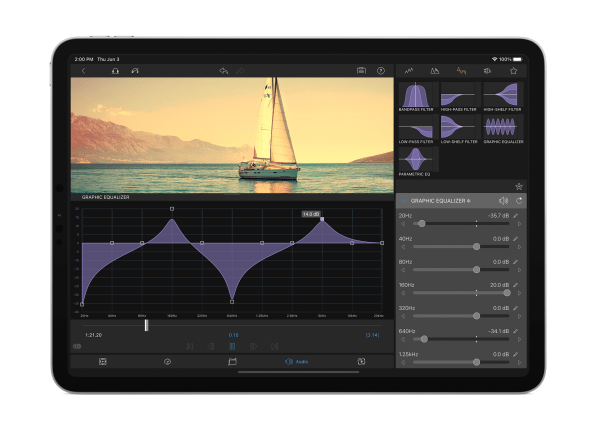Edit the 20Hz value with pencil icon
This screenshot has width=596, height=431.
516,216
